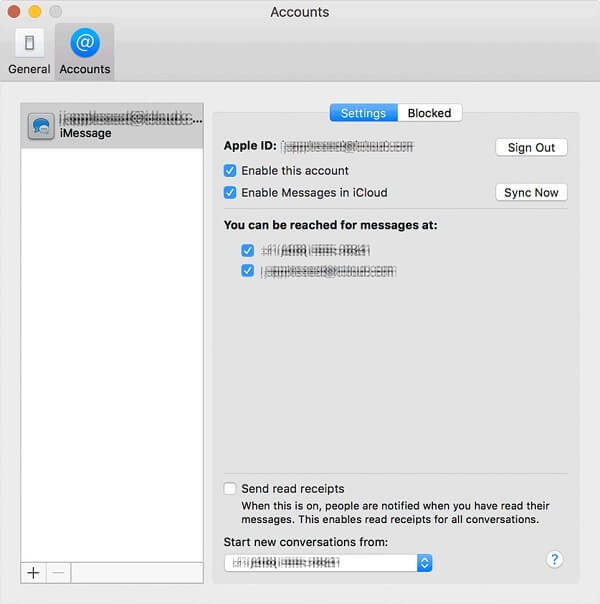This screenshot has height=604, width=600.
Task: Click the Accounts window title bar
Action: [300, 12]
